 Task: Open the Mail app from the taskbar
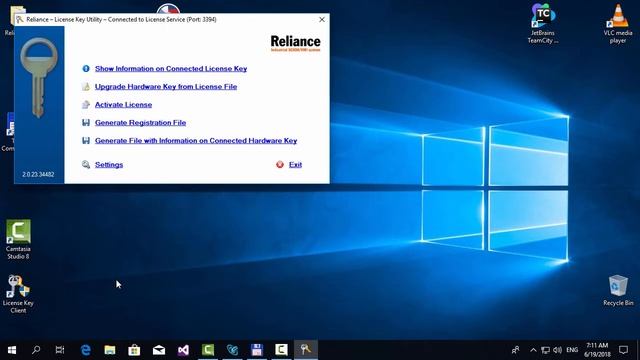[159, 350]
